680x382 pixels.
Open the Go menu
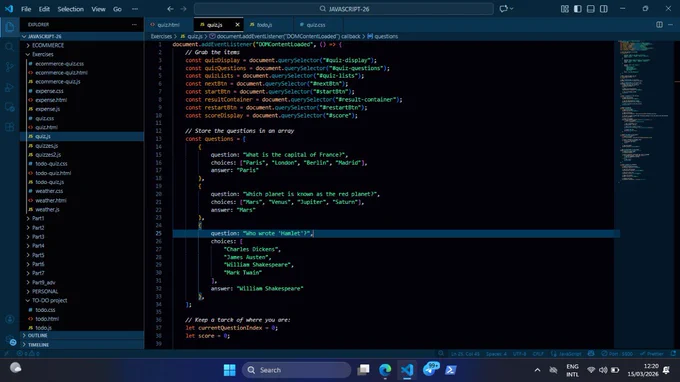click(x=117, y=9)
